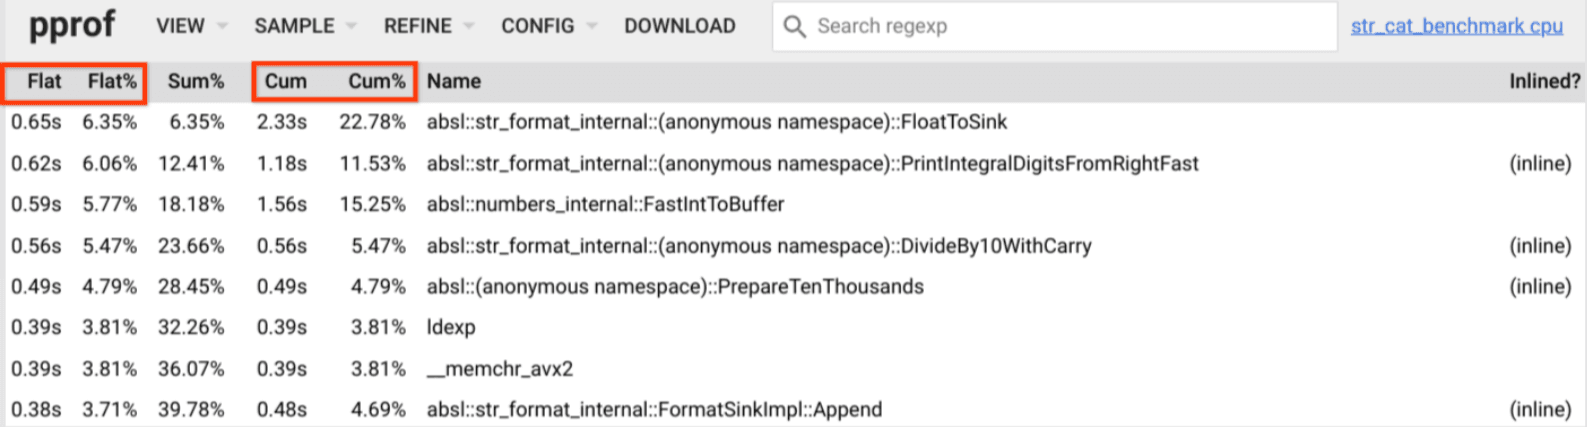Expand the SAMPLE dropdown menu
The width and height of the screenshot is (1587, 427).
[x=305, y=26]
